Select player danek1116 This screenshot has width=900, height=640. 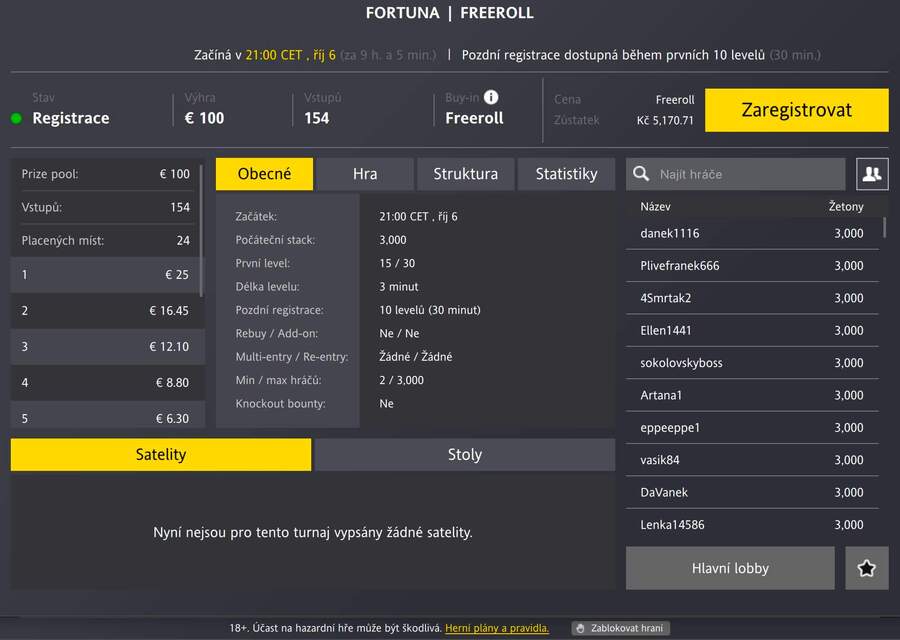coord(752,233)
